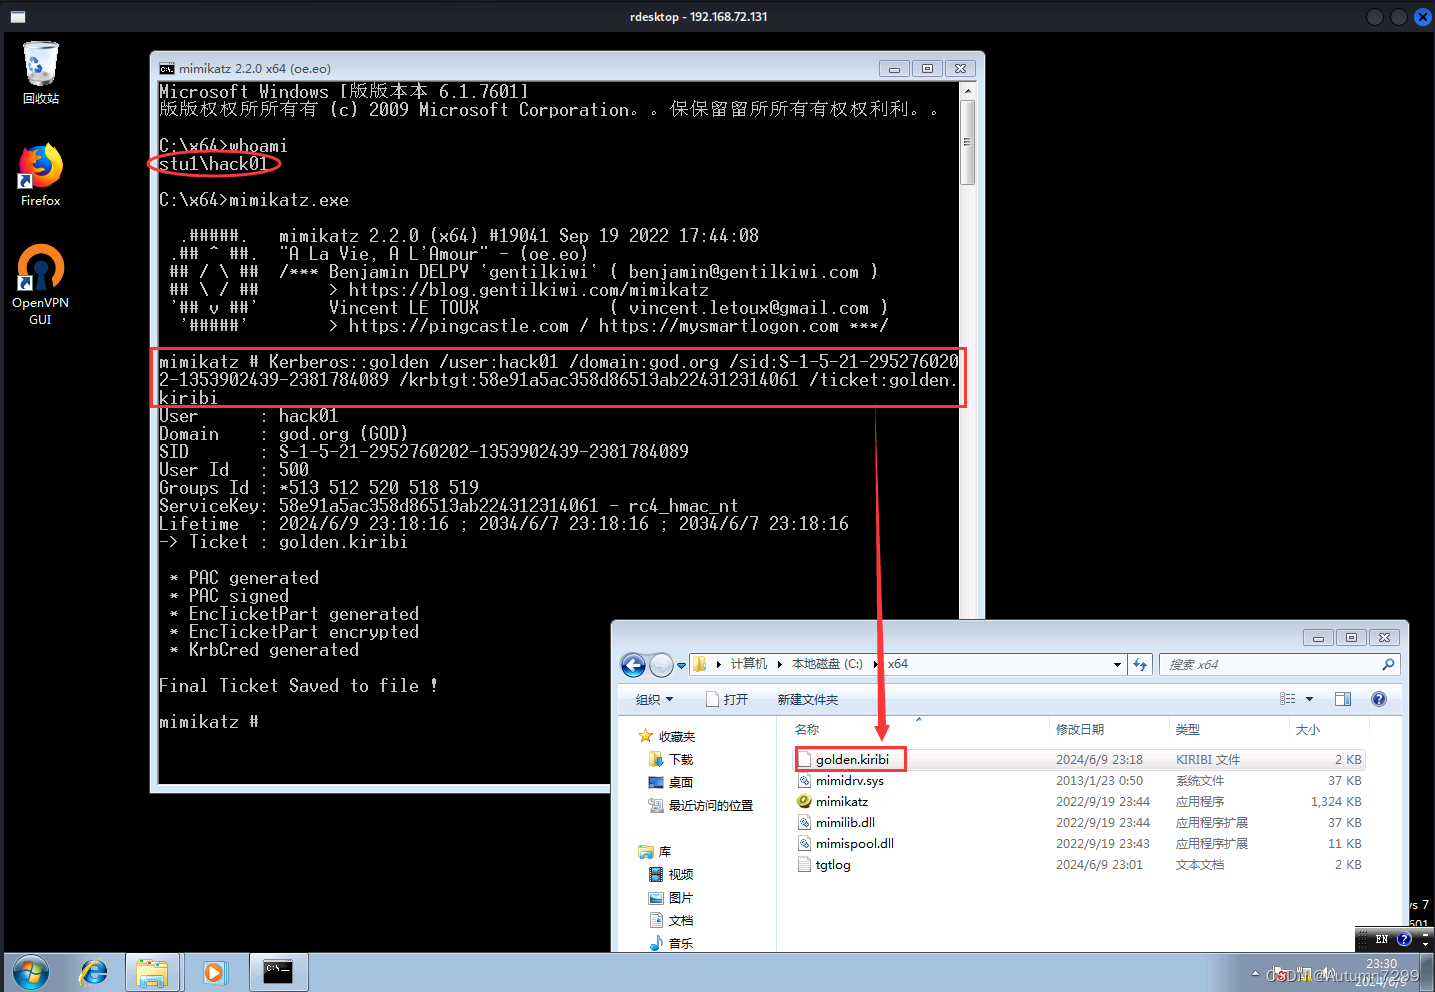Click 新建文件夹 (New folder) button

pos(808,699)
